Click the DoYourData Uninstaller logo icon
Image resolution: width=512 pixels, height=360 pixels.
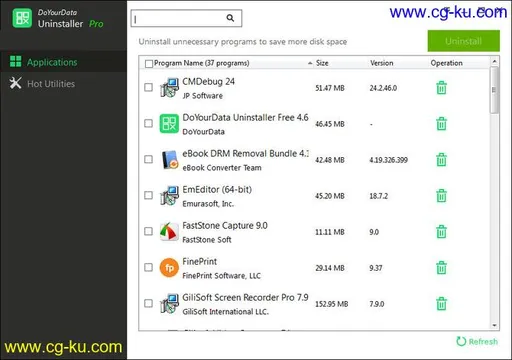point(22,18)
